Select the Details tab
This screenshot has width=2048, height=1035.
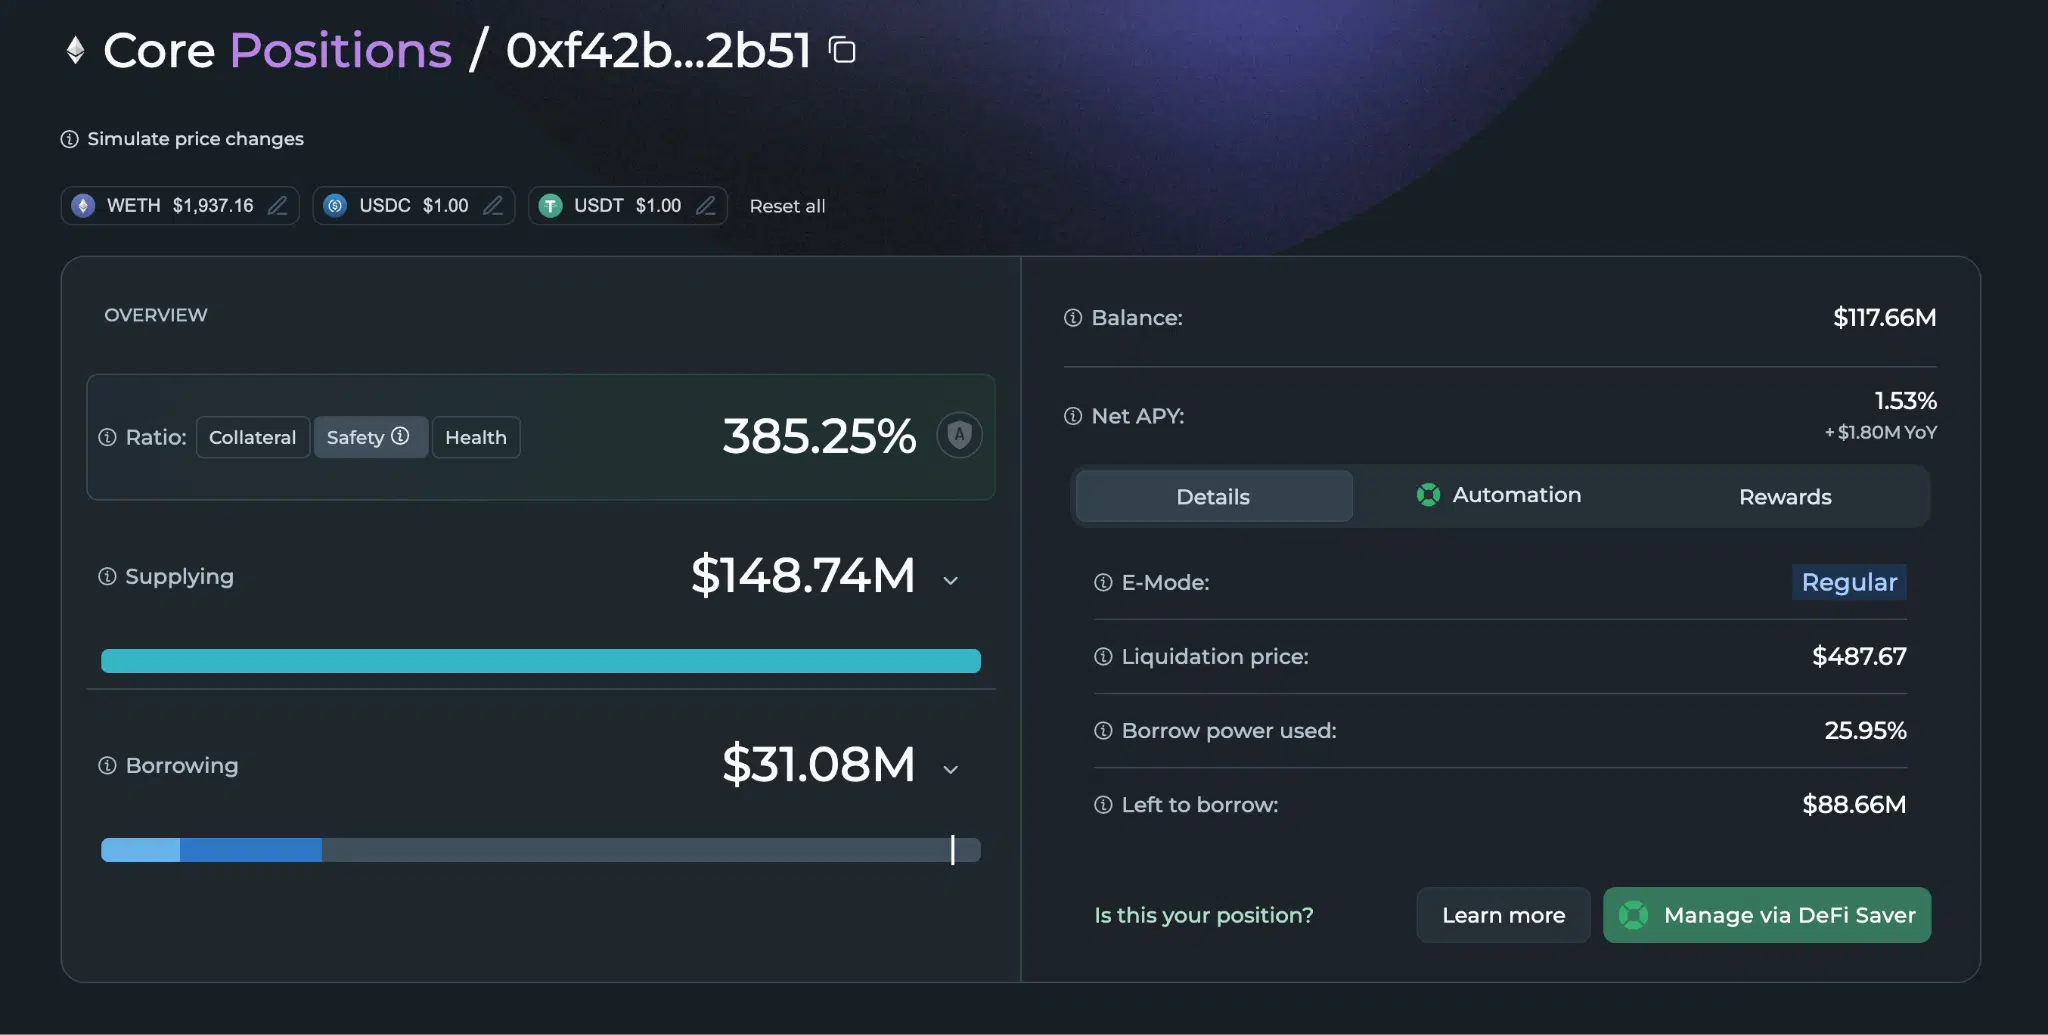click(1213, 497)
